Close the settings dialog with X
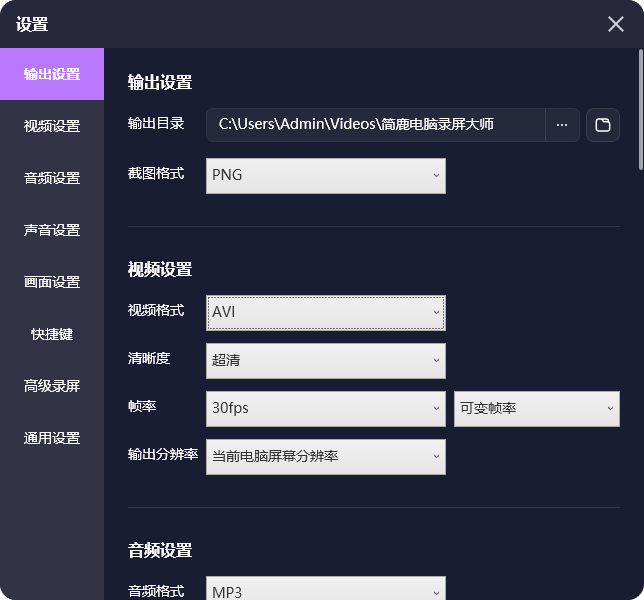Viewport: 644px width, 600px height. coord(616,24)
